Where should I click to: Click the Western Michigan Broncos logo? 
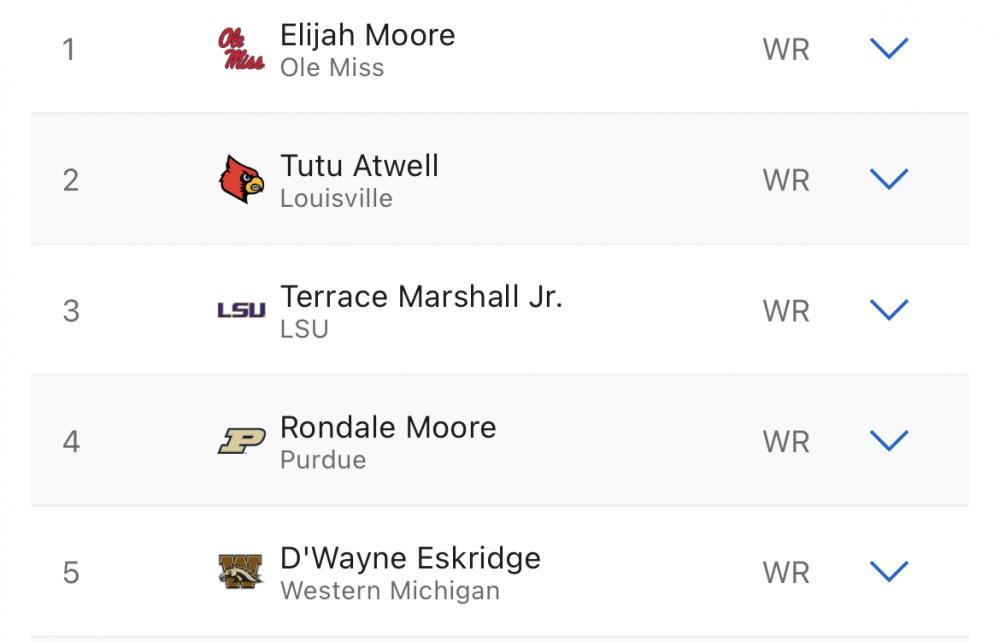point(241,572)
